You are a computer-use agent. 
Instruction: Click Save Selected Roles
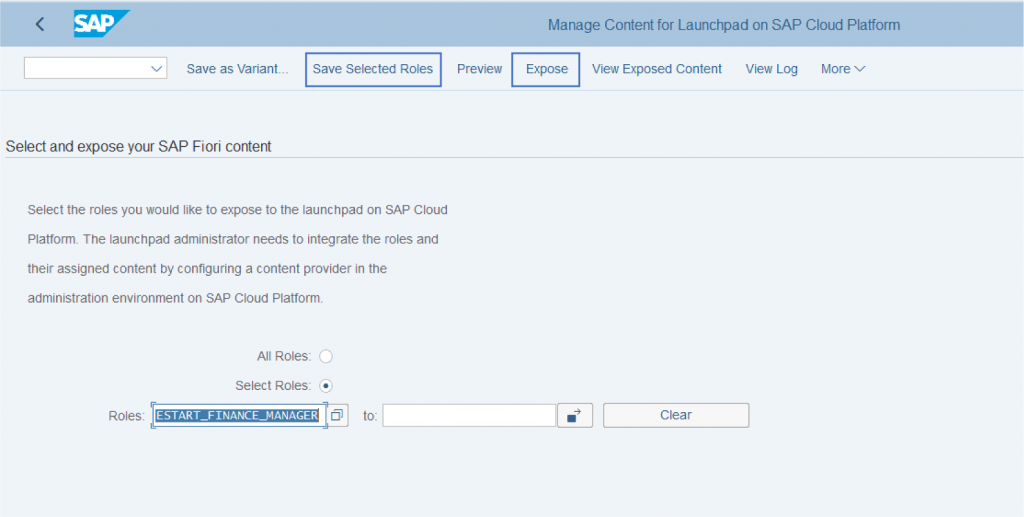[373, 69]
